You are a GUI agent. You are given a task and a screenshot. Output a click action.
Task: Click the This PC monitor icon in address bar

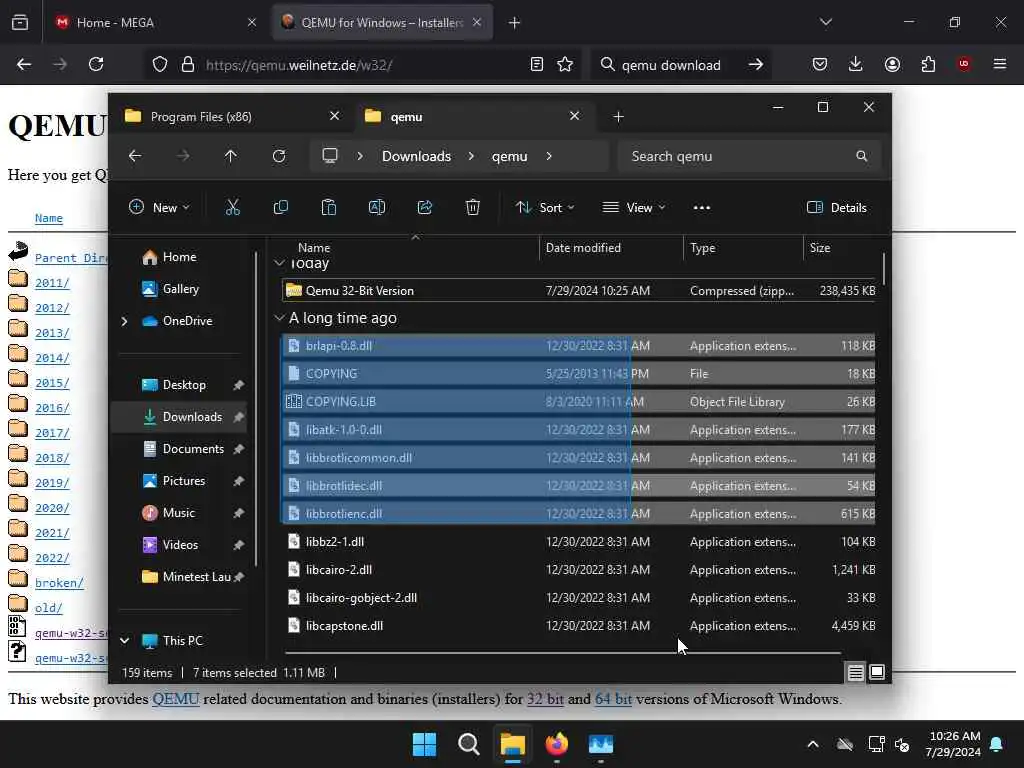tap(330, 156)
